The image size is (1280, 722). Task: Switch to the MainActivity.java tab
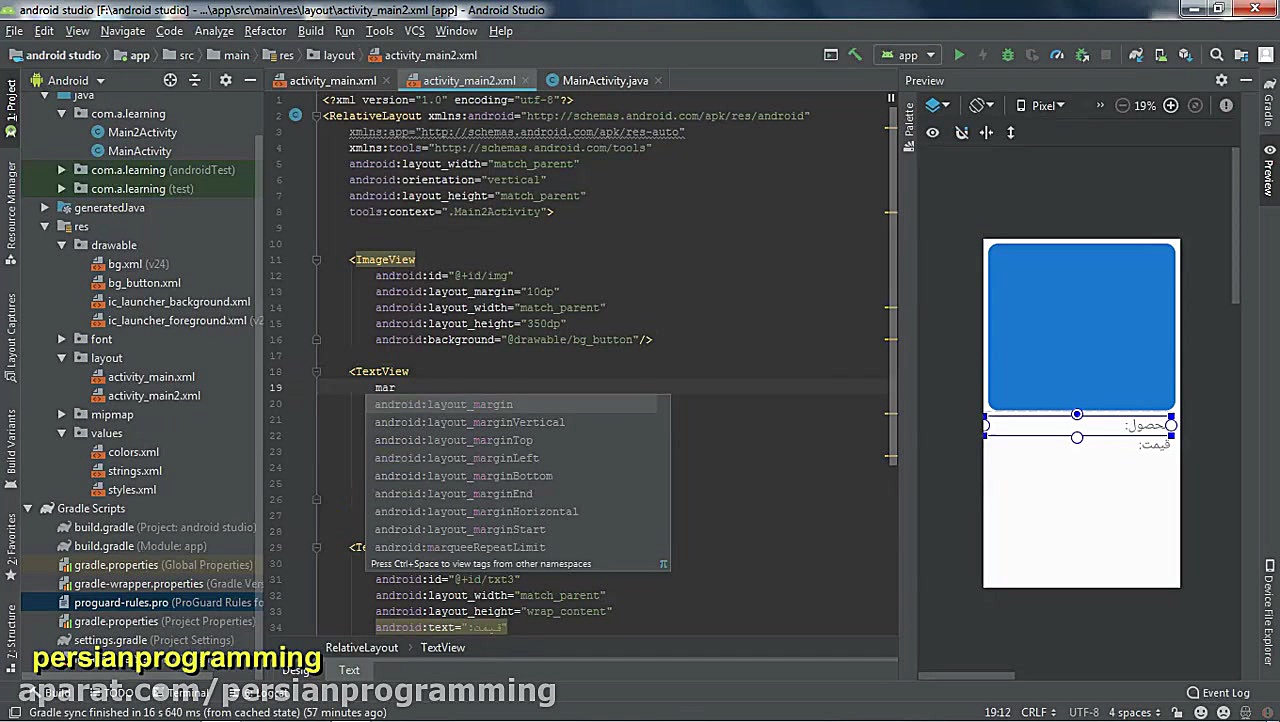click(604, 80)
